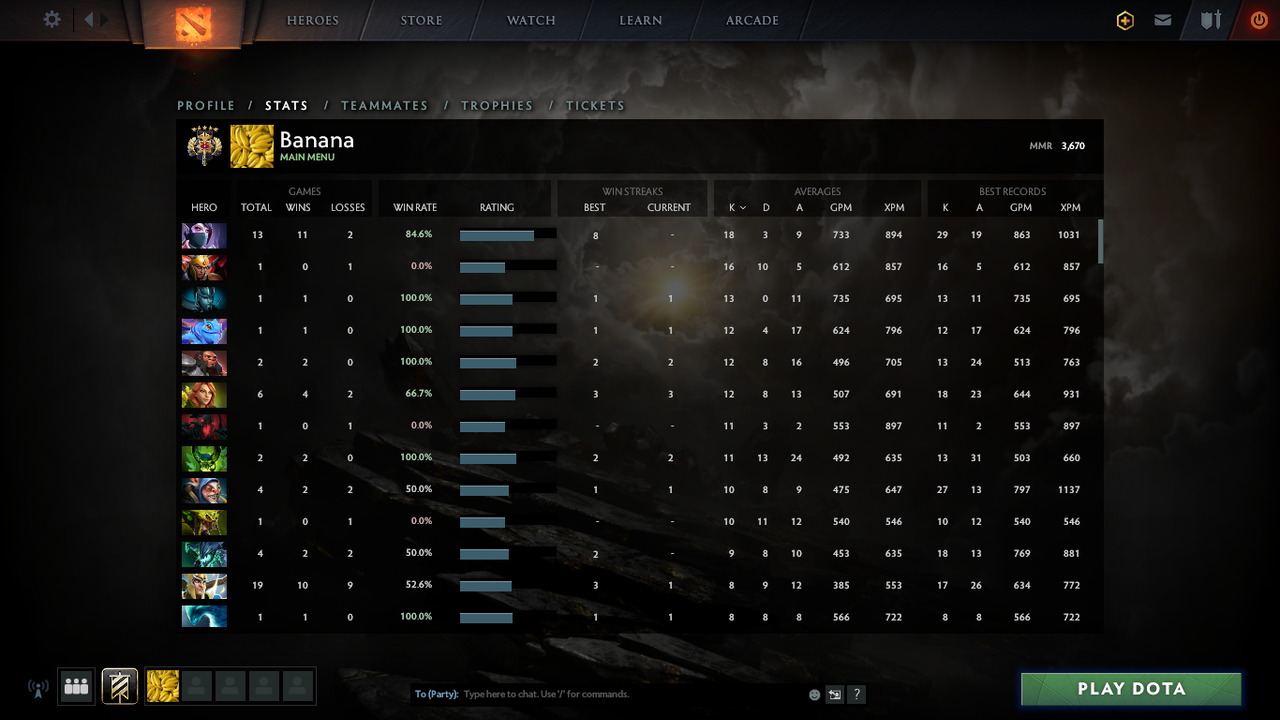The width and height of the screenshot is (1280, 720).
Task: Select Templar Assassin portrait in 84.6% row
Action: point(204,235)
